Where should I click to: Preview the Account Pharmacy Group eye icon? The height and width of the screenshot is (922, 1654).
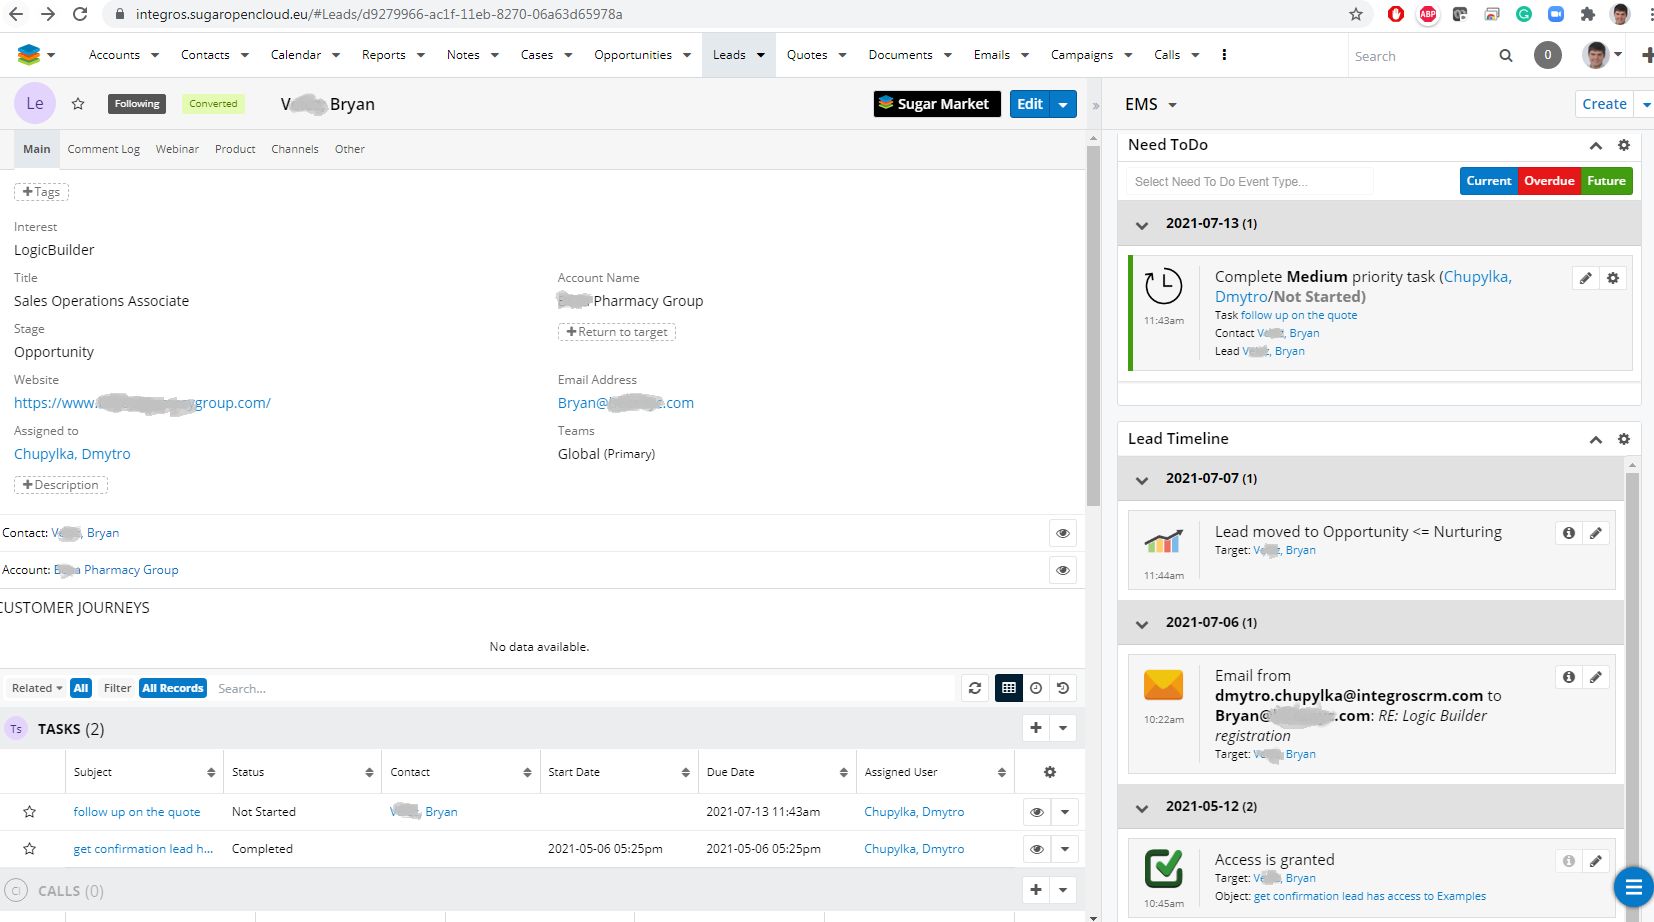1063,570
